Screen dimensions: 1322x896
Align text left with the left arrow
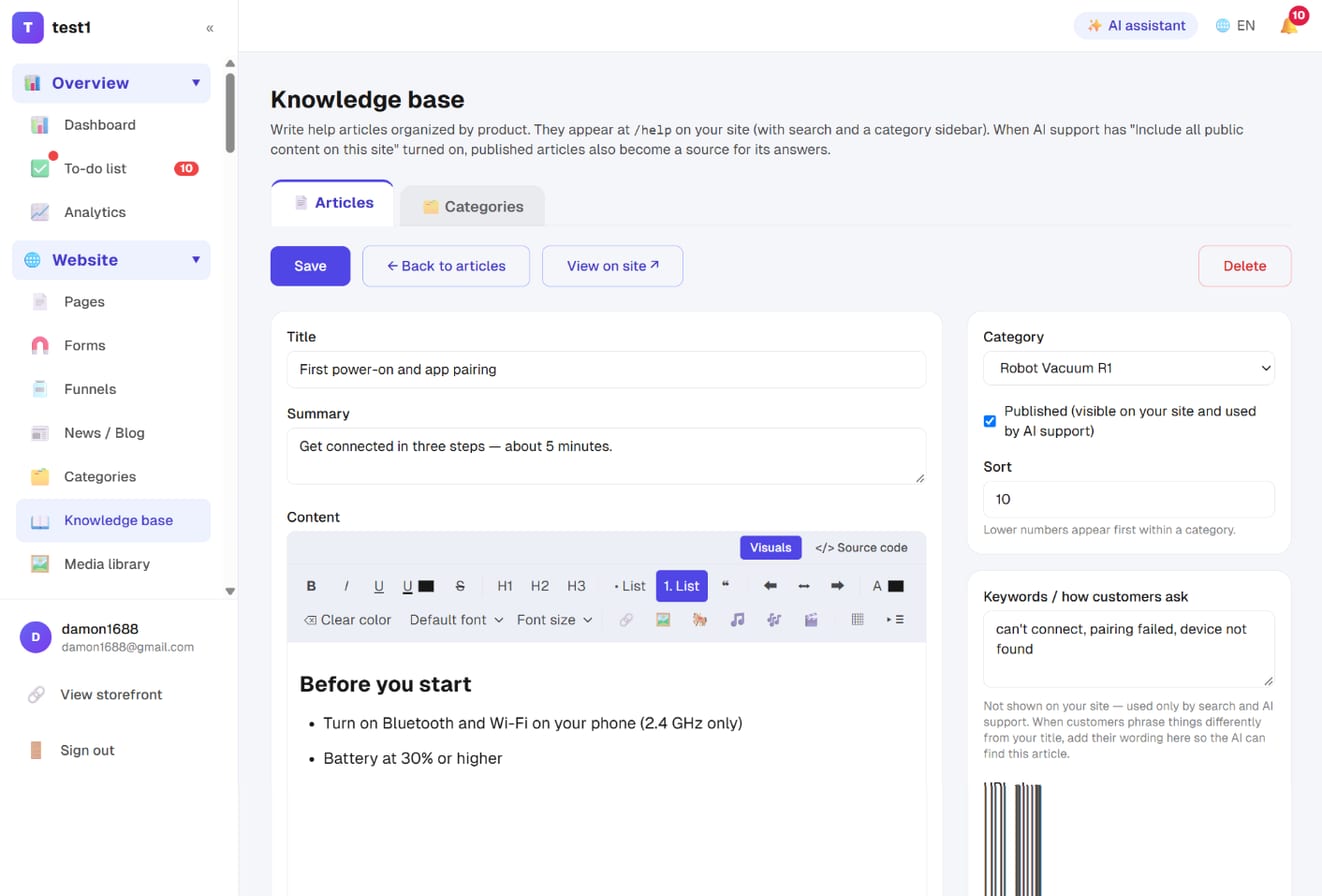pyautogui.click(x=770, y=586)
